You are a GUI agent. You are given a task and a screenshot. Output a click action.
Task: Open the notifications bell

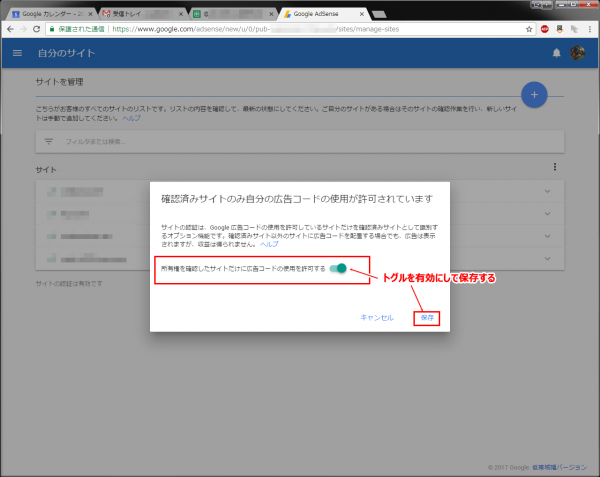[556, 52]
